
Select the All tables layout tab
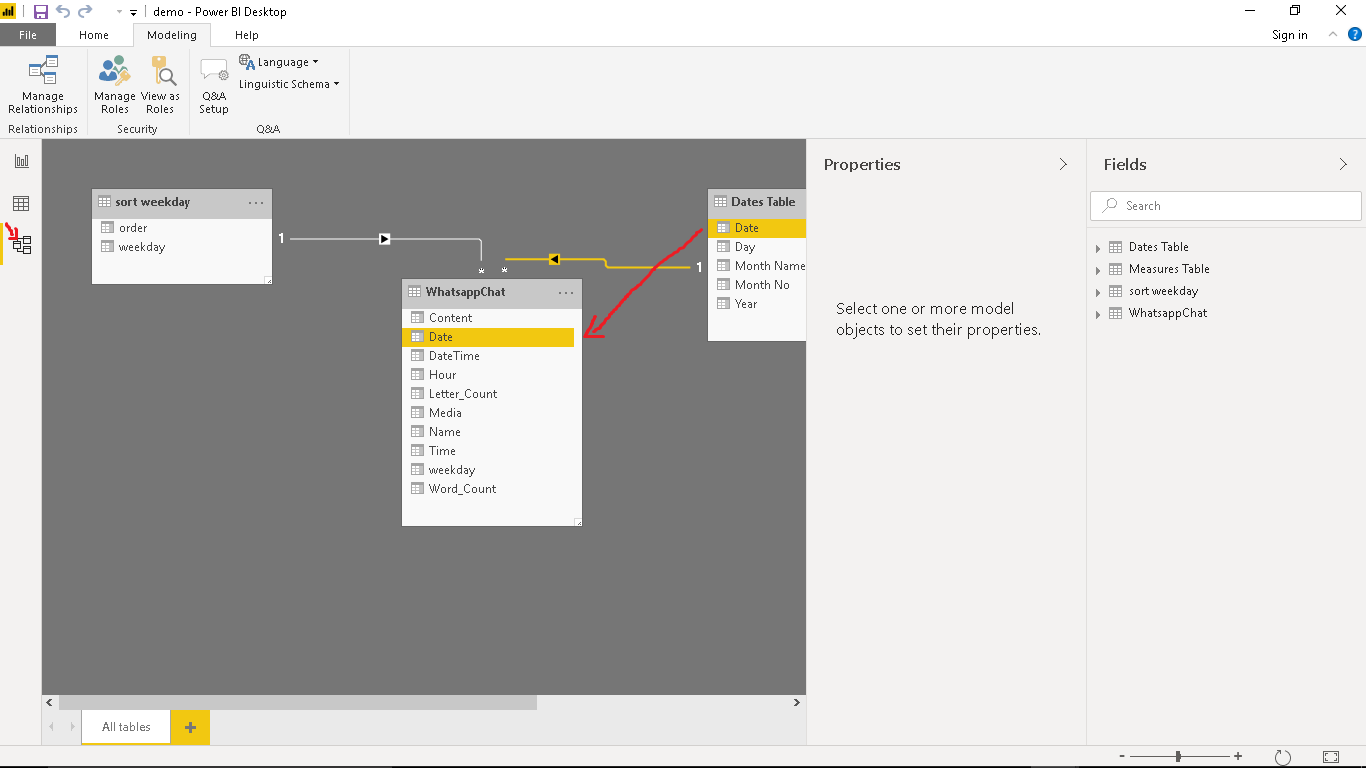point(126,727)
